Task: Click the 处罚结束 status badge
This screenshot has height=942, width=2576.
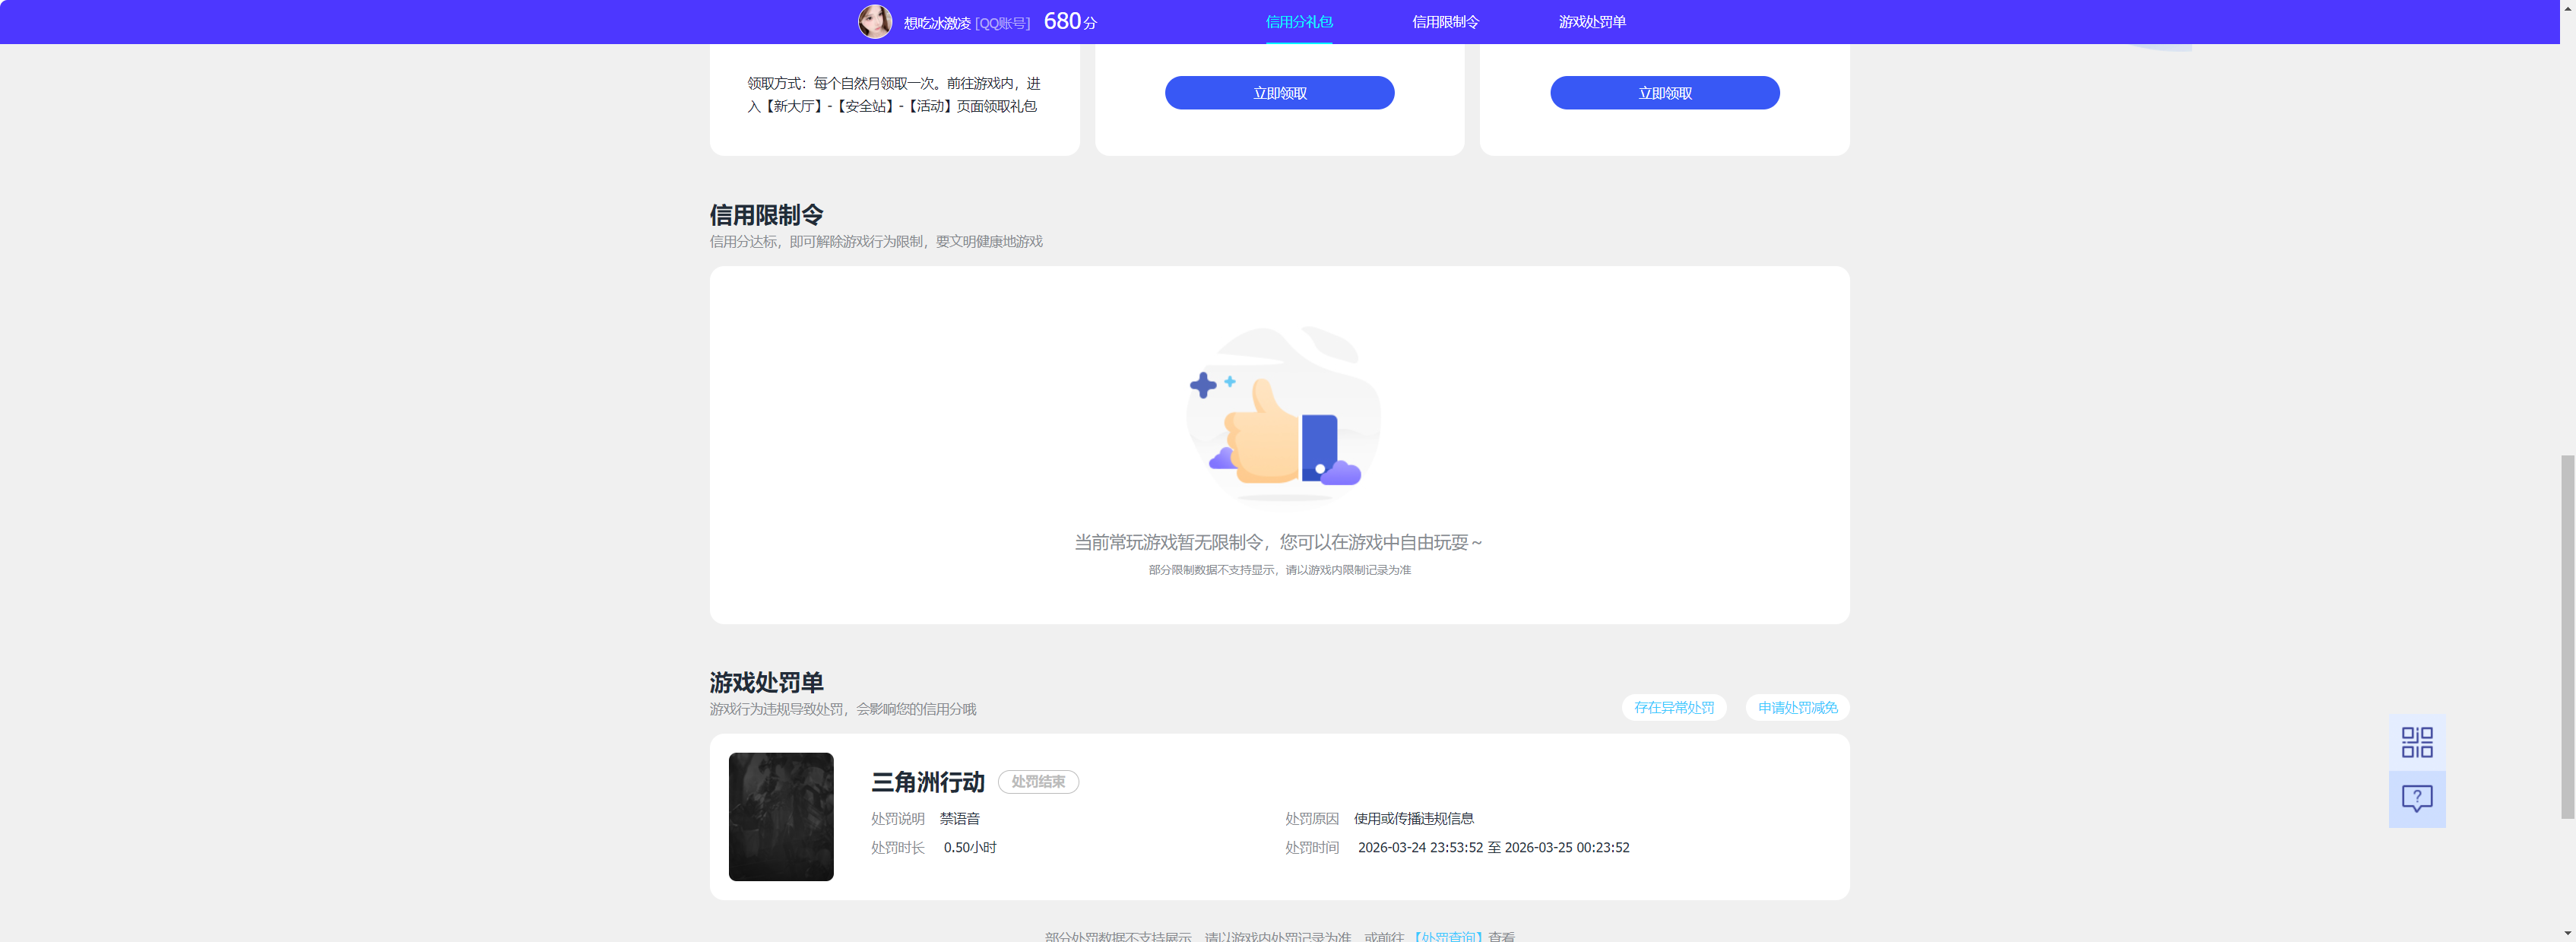Action: (x=1038, y=781)
